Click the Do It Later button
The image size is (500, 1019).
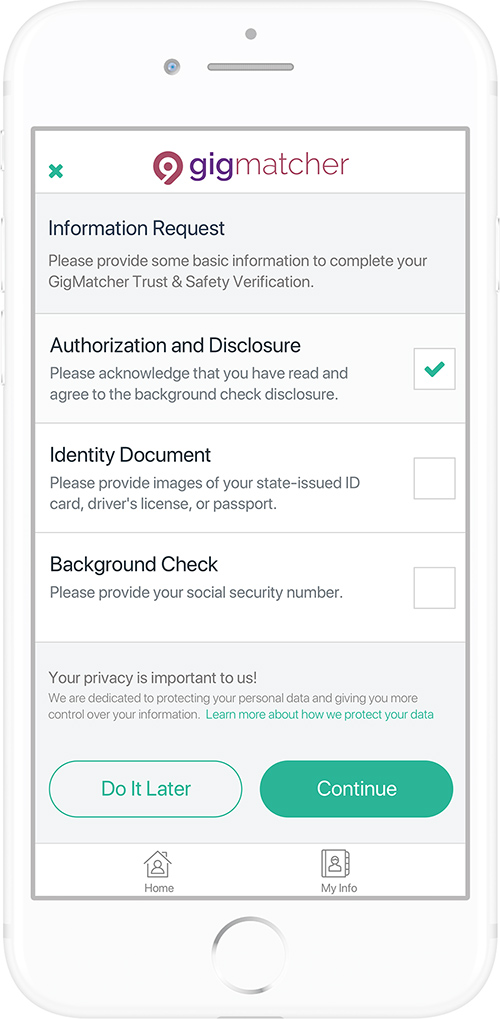(x=146, y=789)
